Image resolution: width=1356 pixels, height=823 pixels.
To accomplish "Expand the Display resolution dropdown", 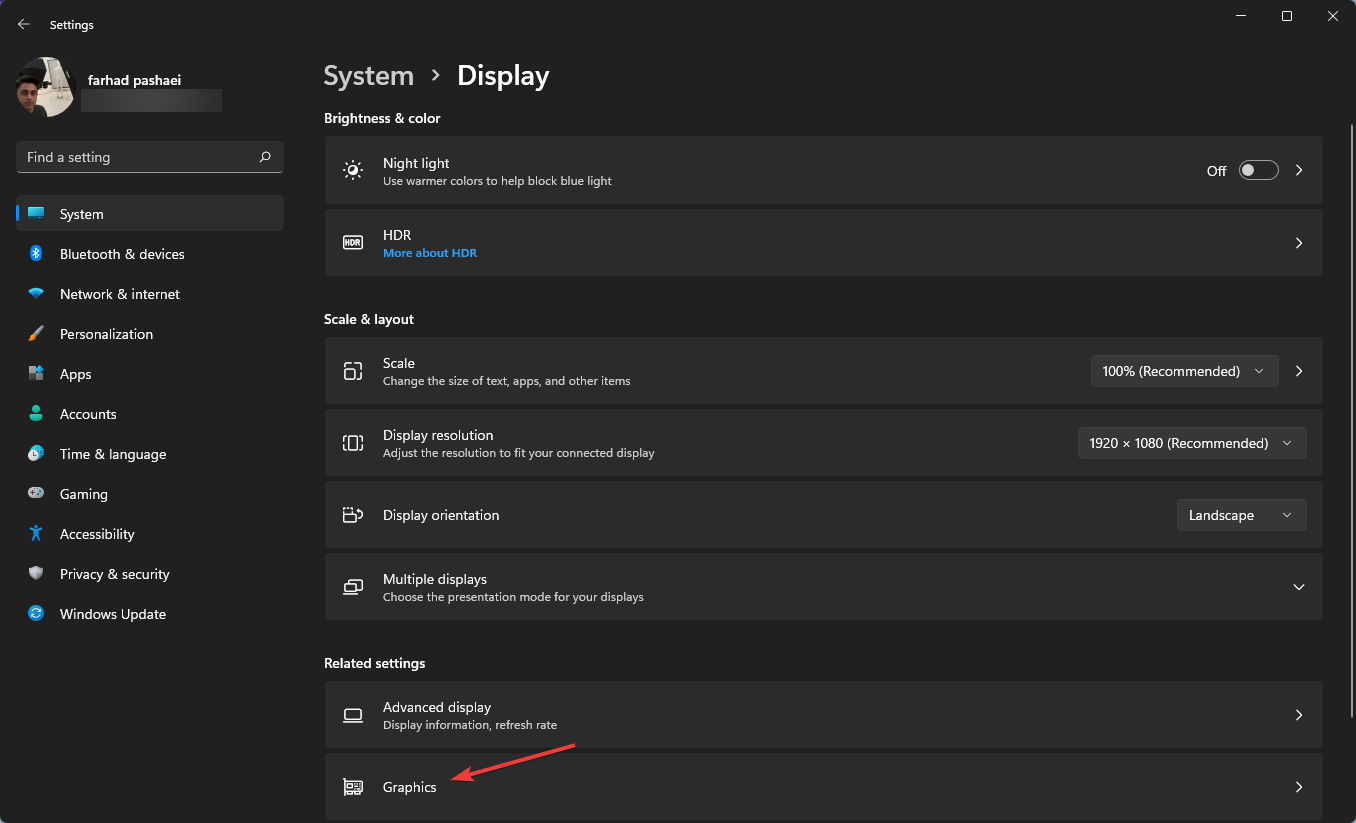I will (x=1191, y=443).
